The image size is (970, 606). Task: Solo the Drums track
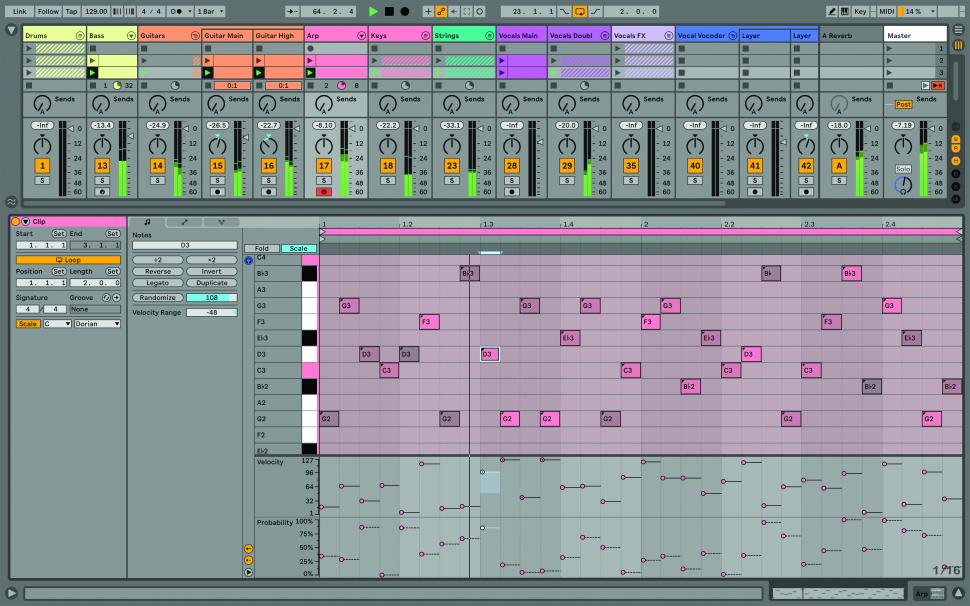tap(43, 180)
